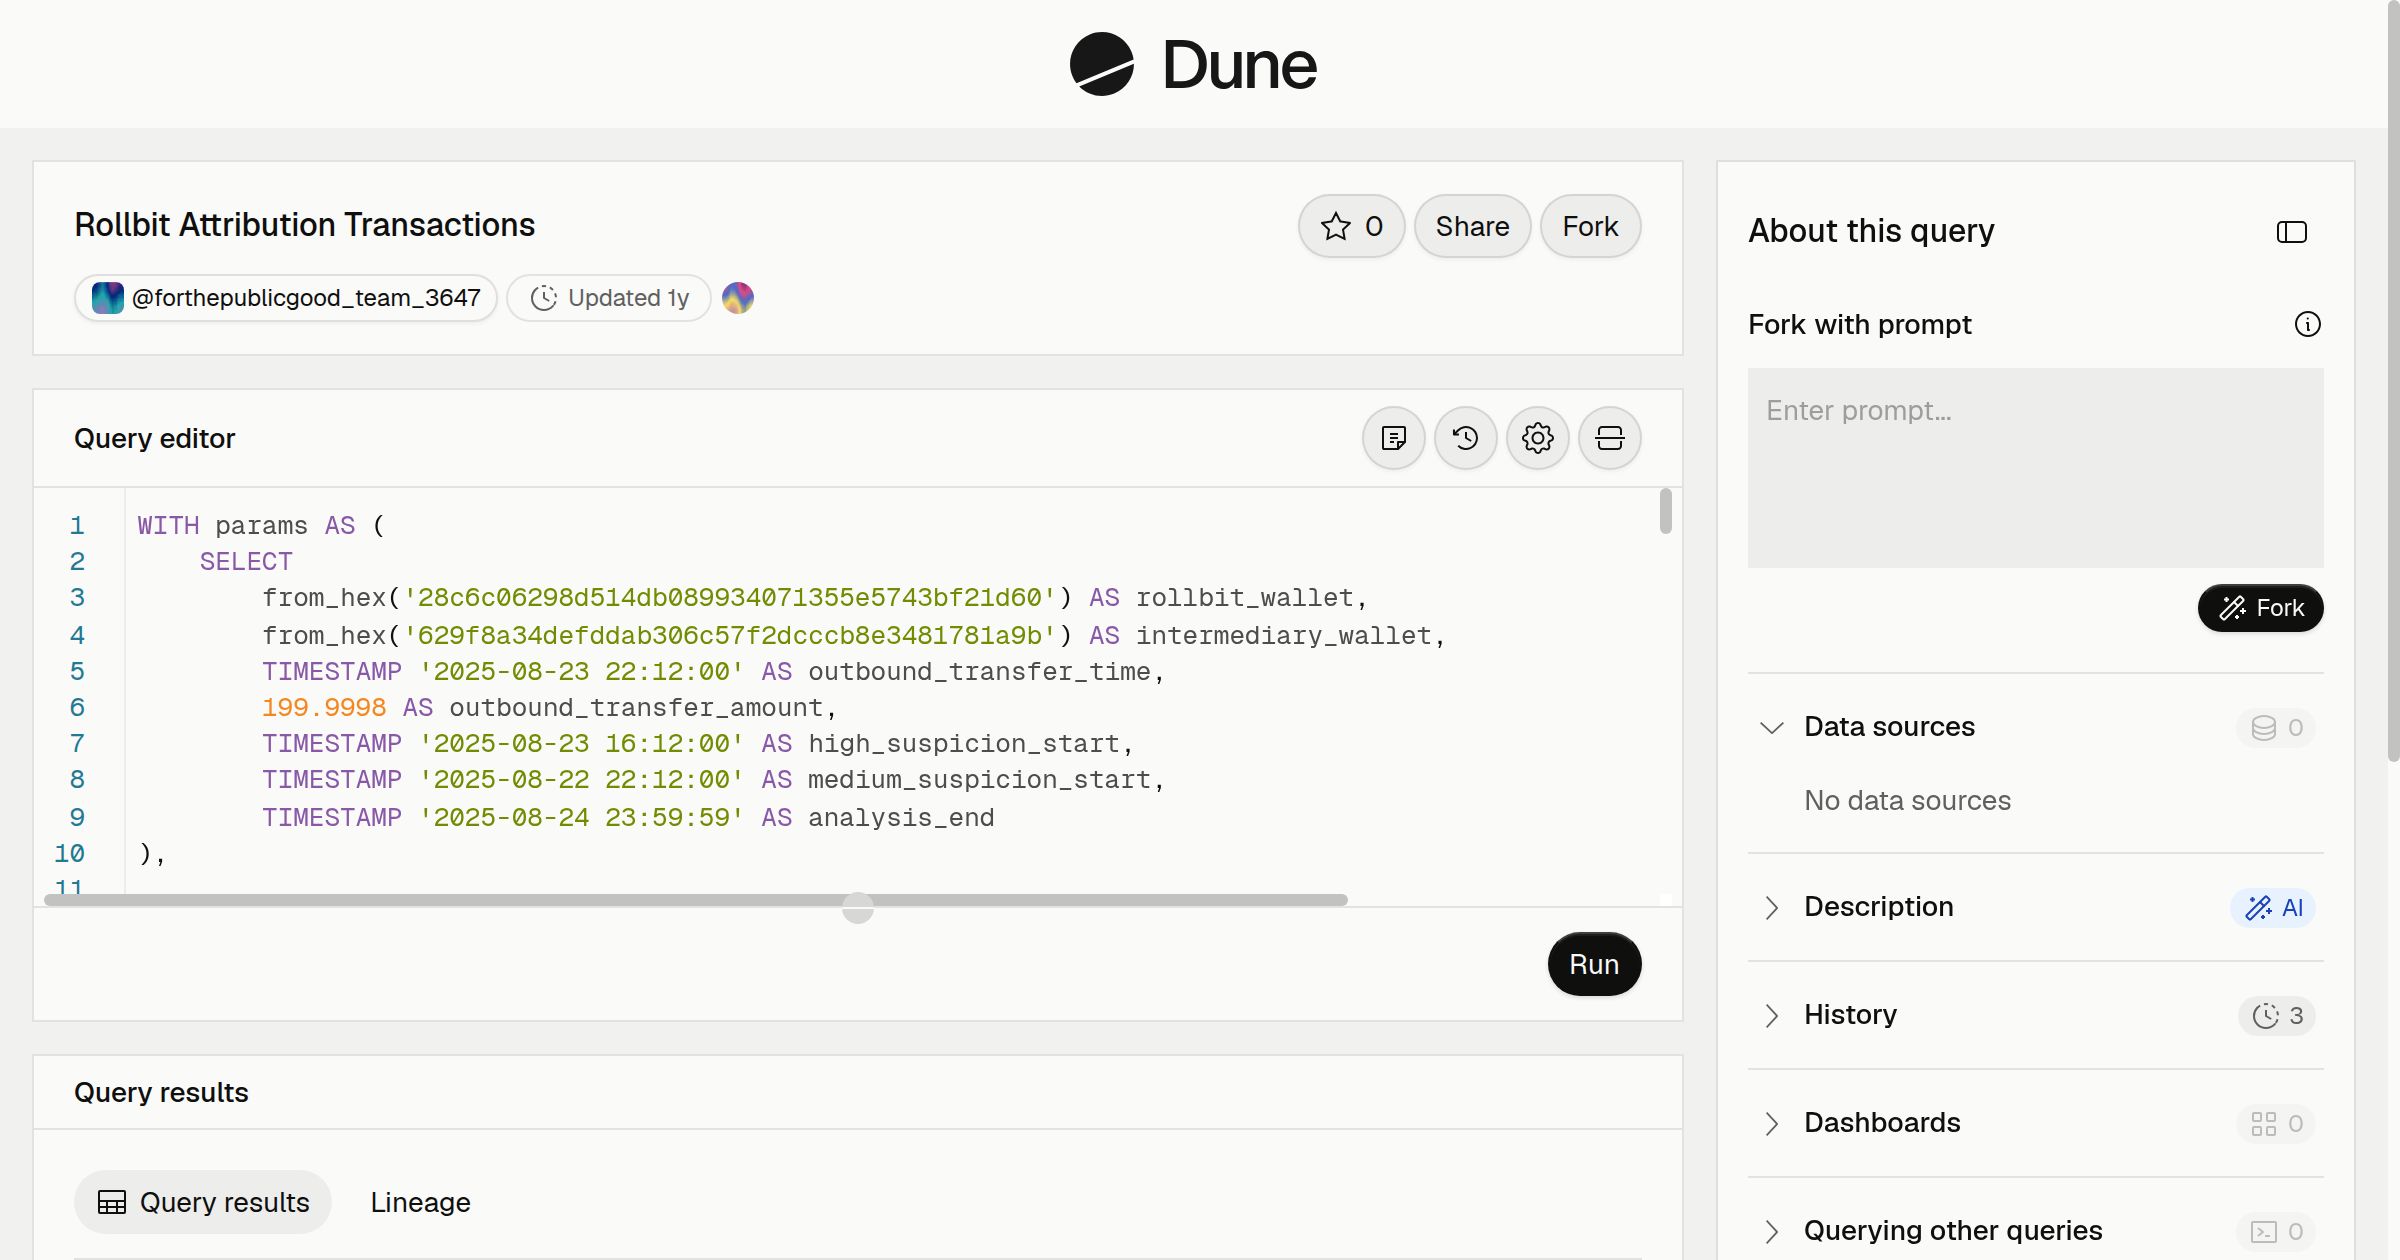Collapse the Data sources section
Image resolution: width=2400 pixels, height=1260 pixels.
click(x=1771, y=727)
